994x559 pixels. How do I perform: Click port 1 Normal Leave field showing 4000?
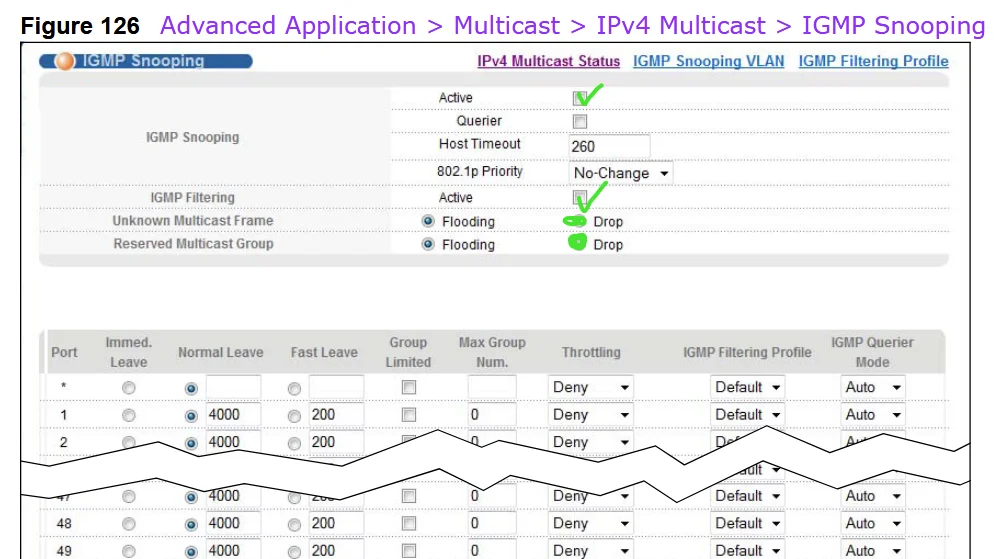point(233,414)
